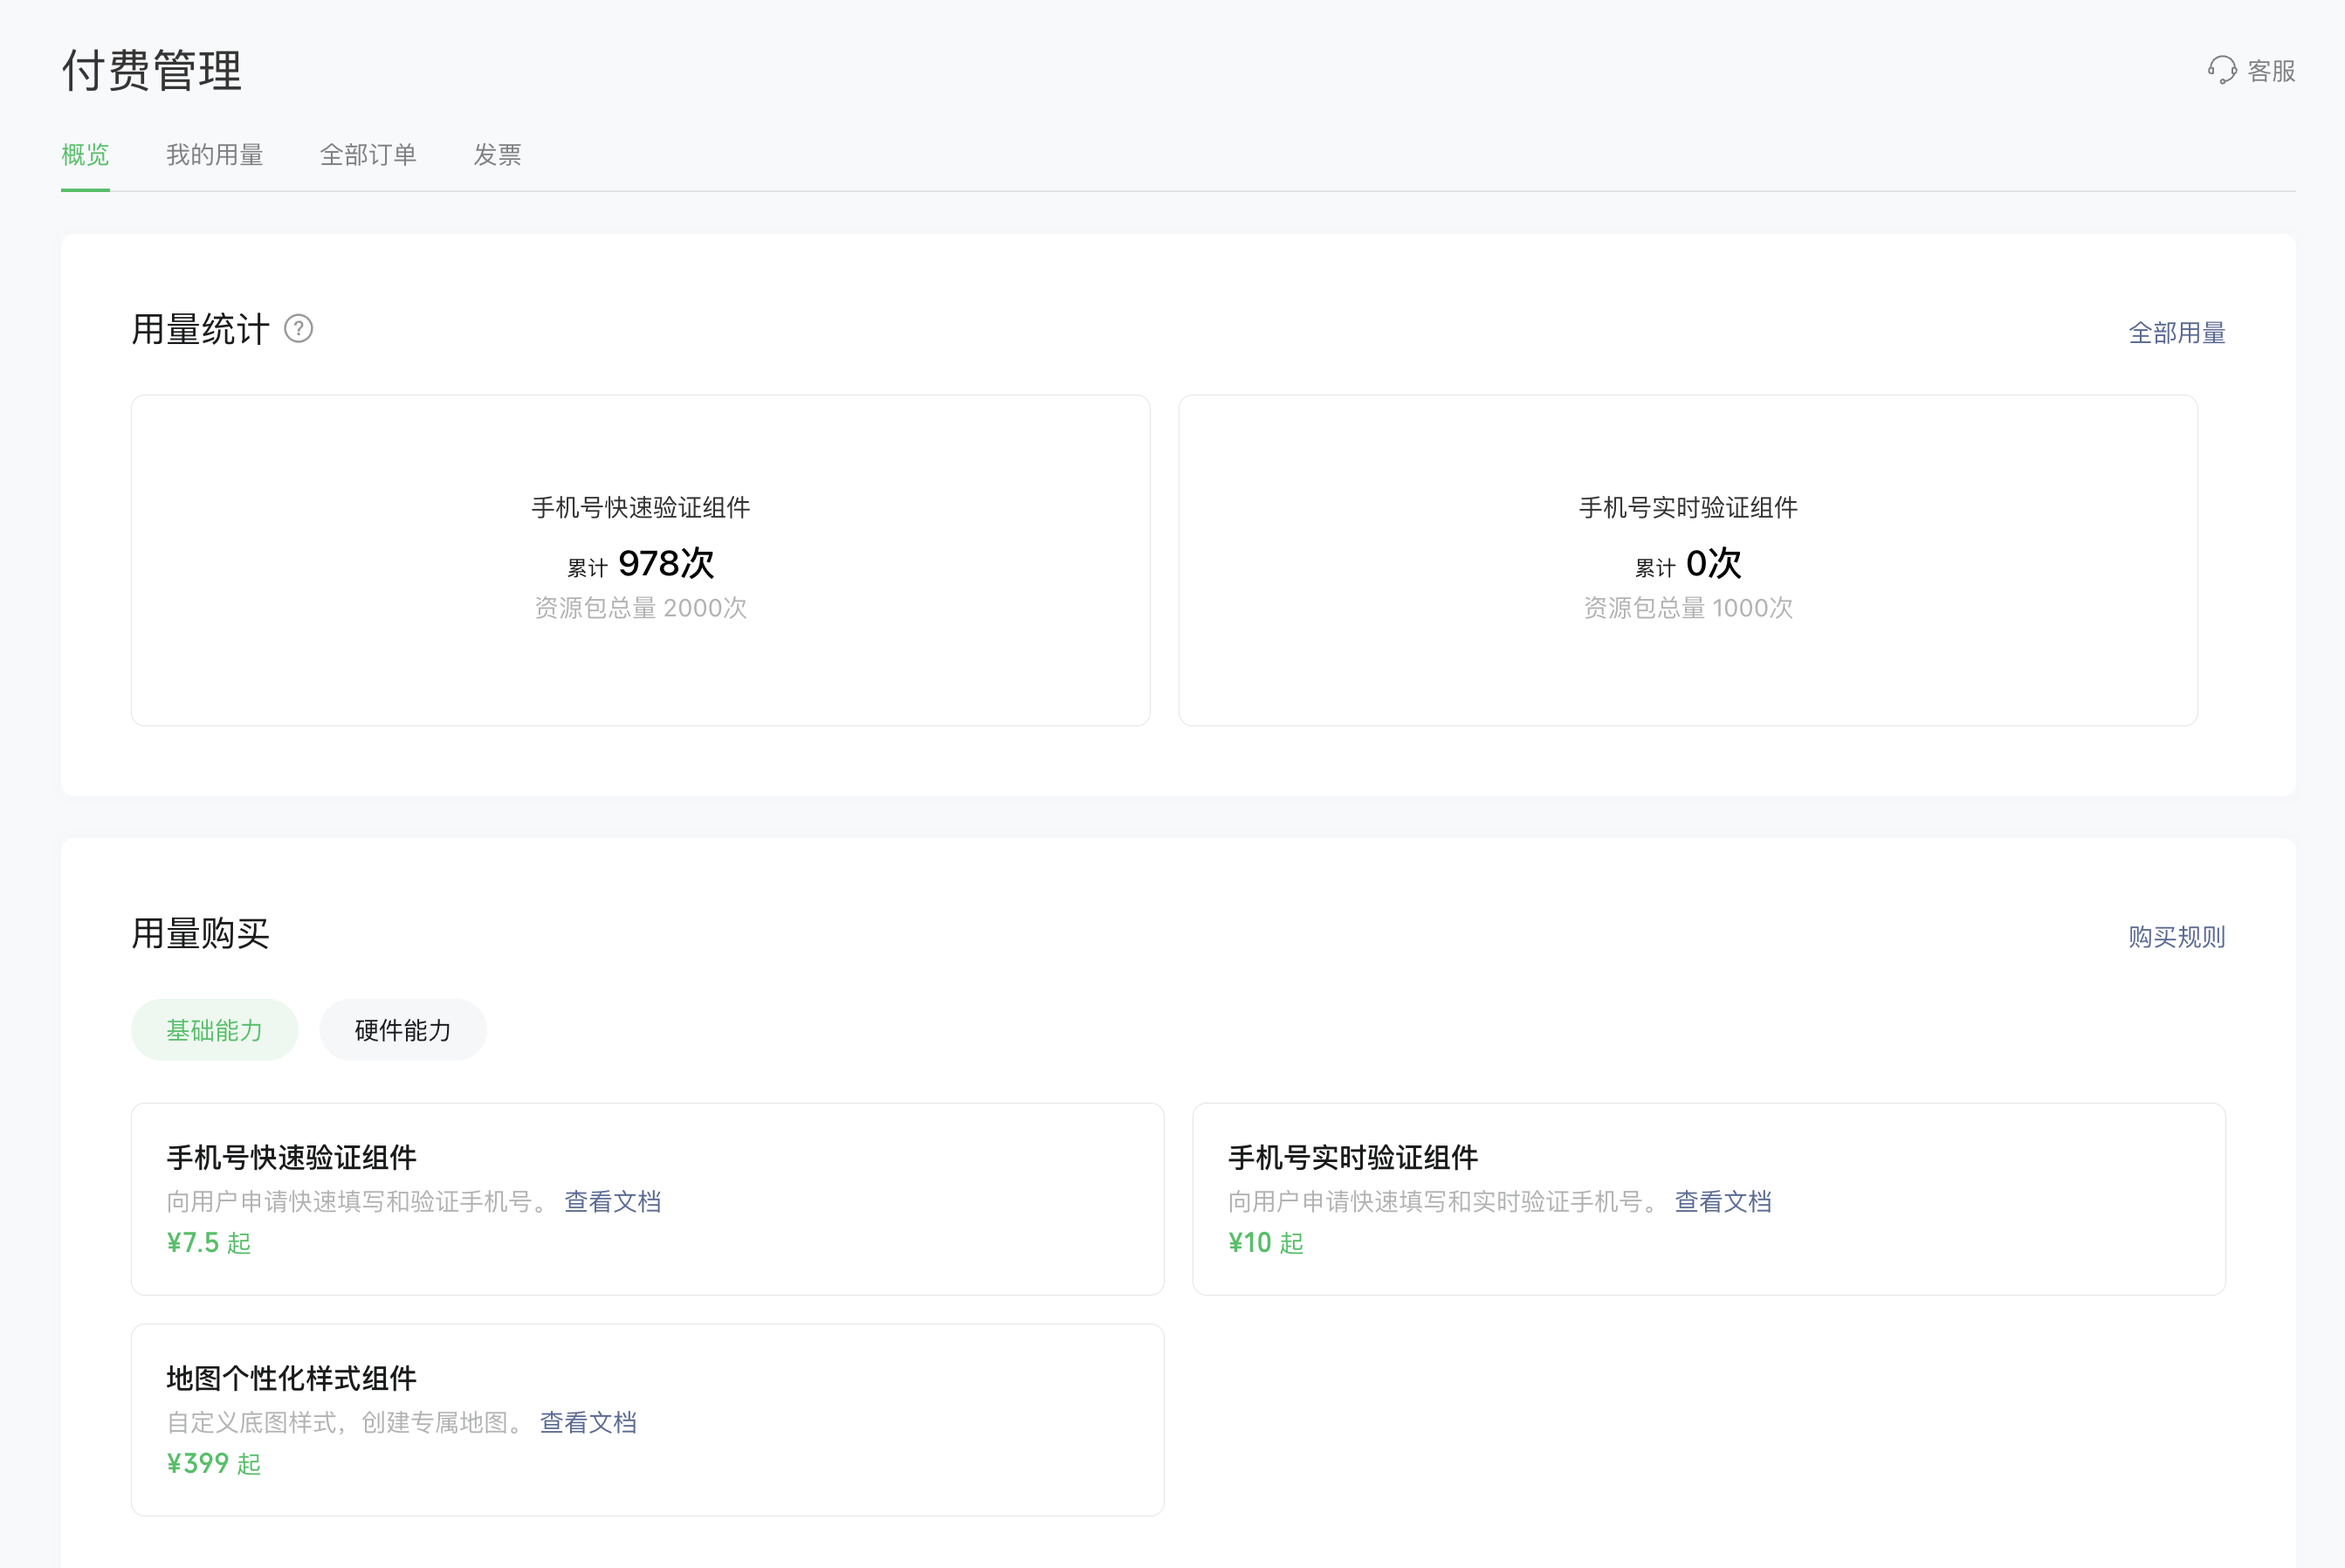
Task: Open 查看文档 for 手机号快速验证组件
Action: 612,1202
